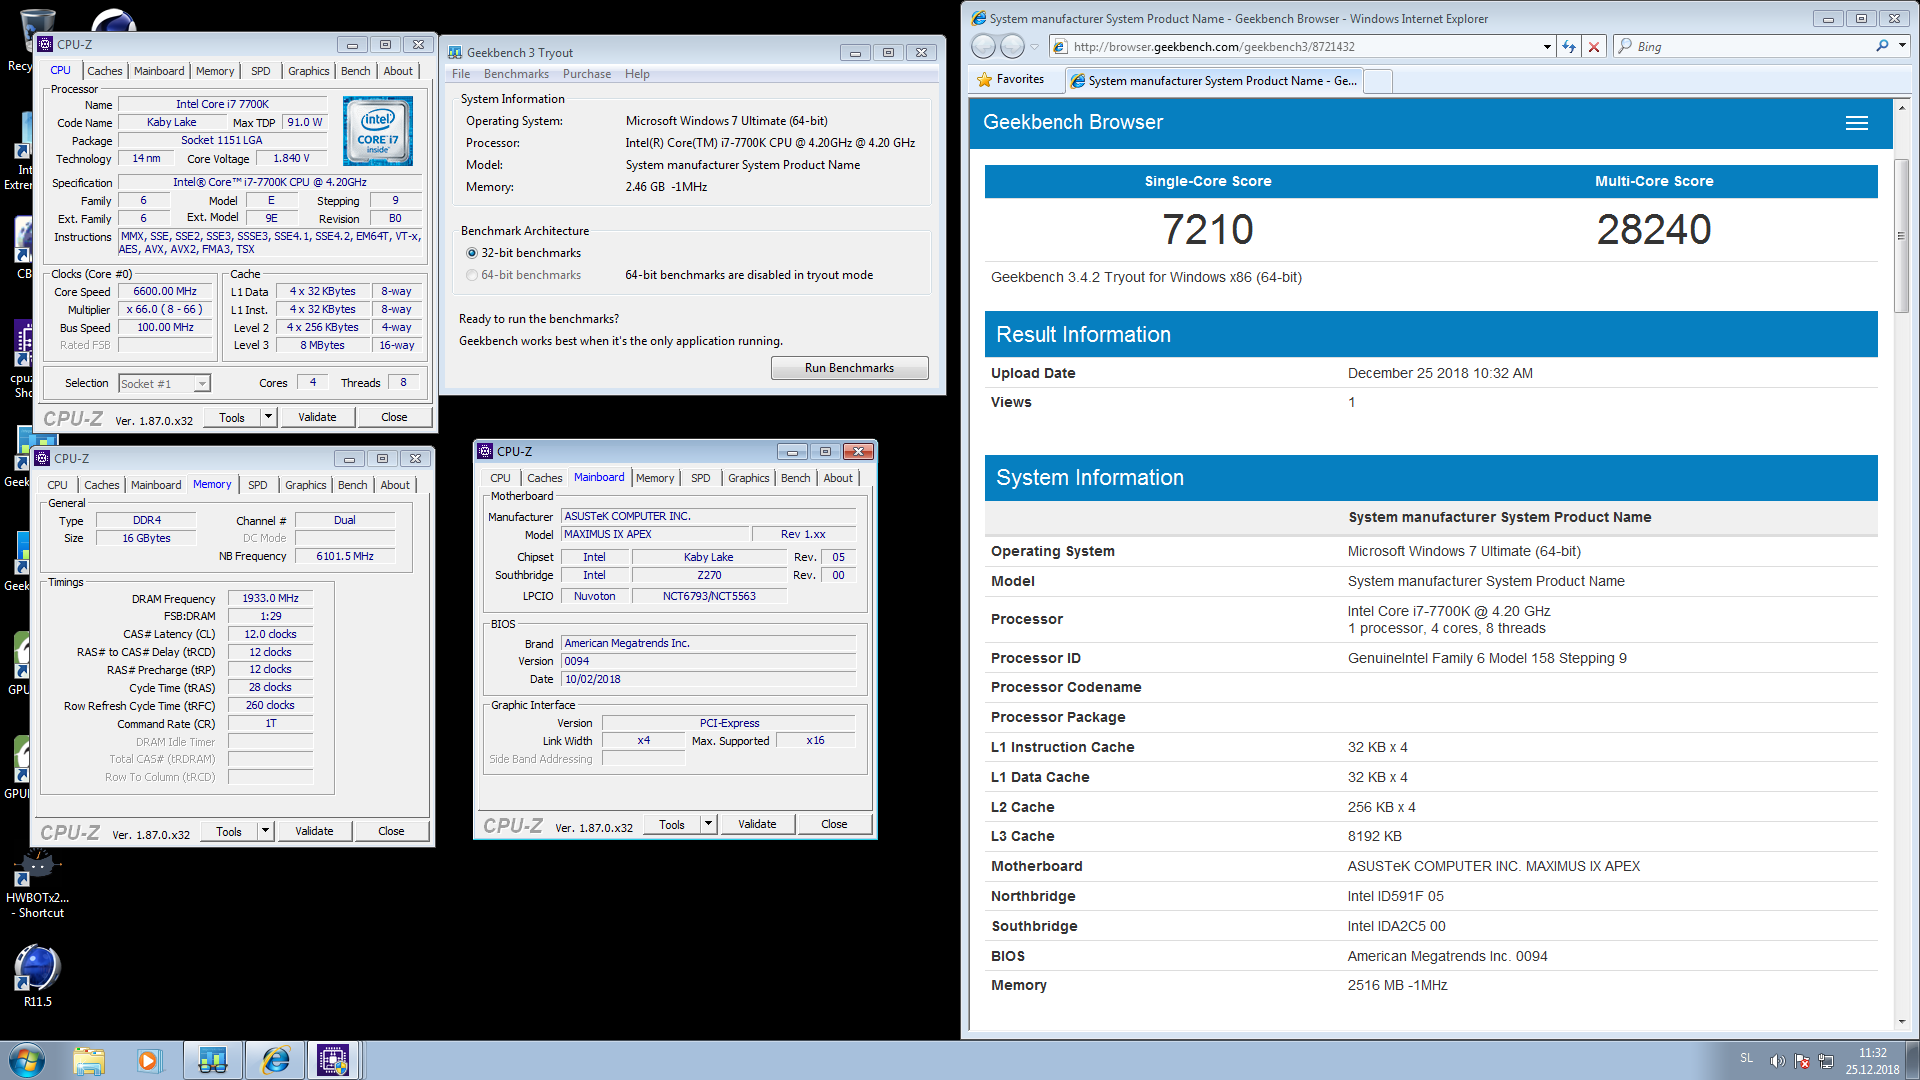Click the volume icon in system tray
Screen dimensions: 1920x1080
pos(1777,1061)
